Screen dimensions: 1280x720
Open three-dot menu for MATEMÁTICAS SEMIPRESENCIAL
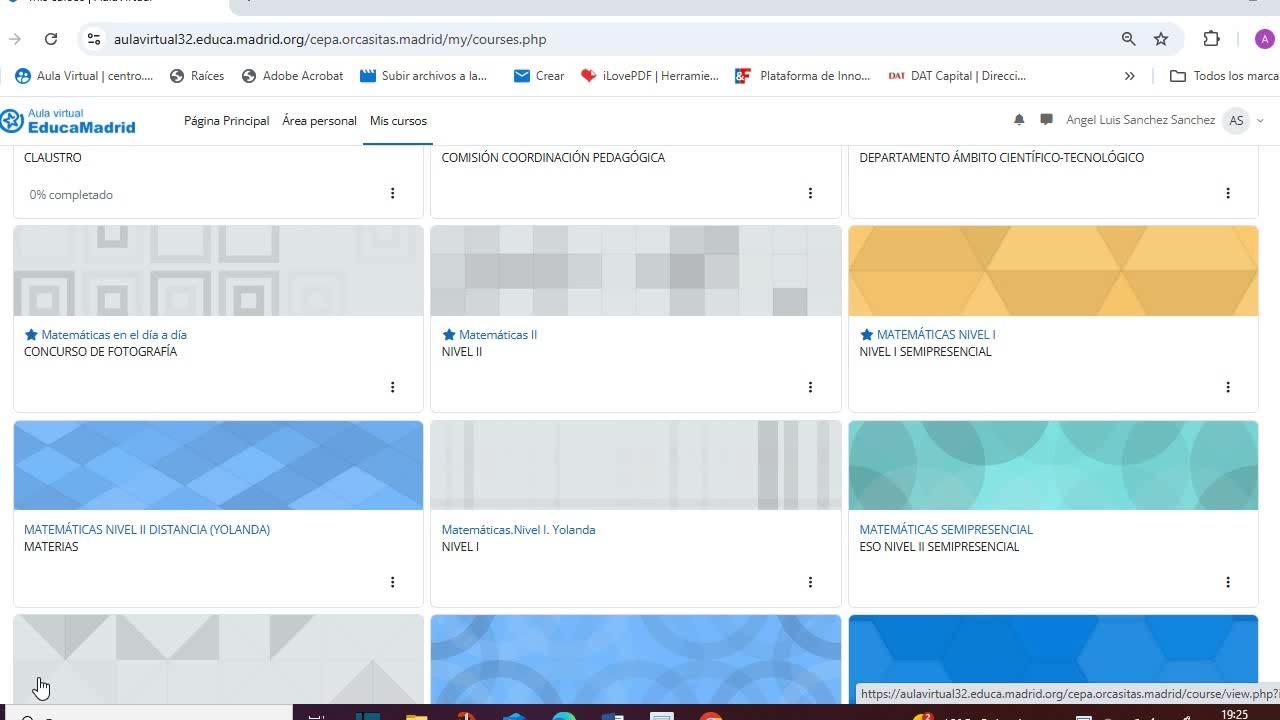(1228, 582)
